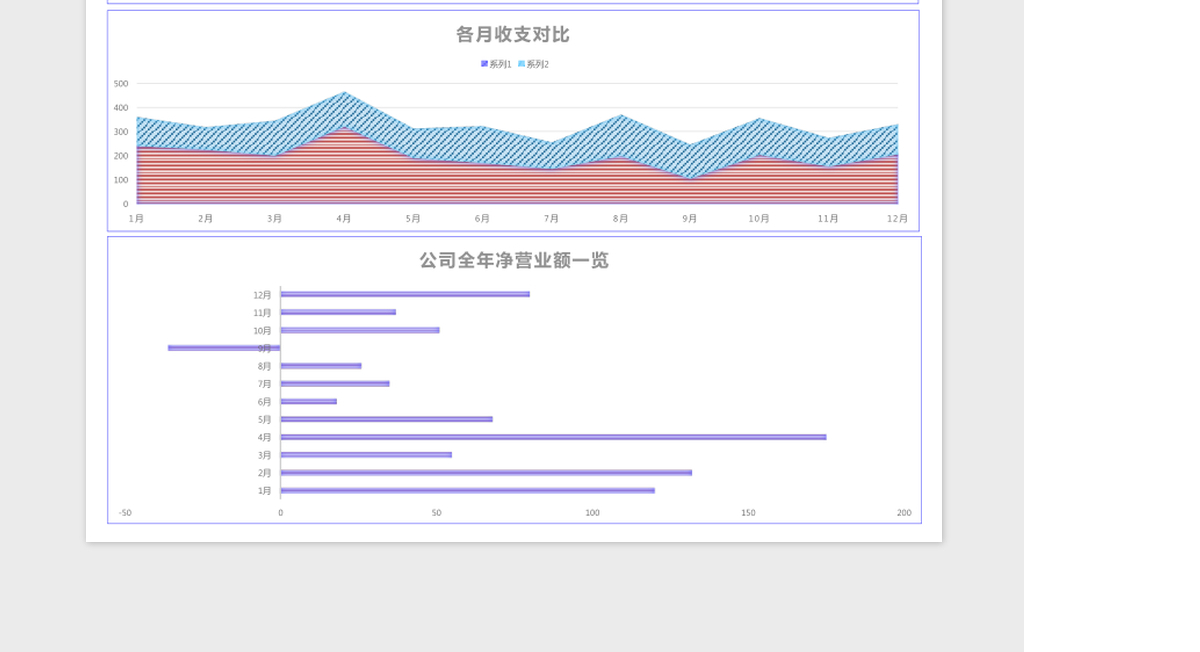Select the 12月 bar in the bar chart
The height and width of the screenshot is (652, 1200).
405,294
